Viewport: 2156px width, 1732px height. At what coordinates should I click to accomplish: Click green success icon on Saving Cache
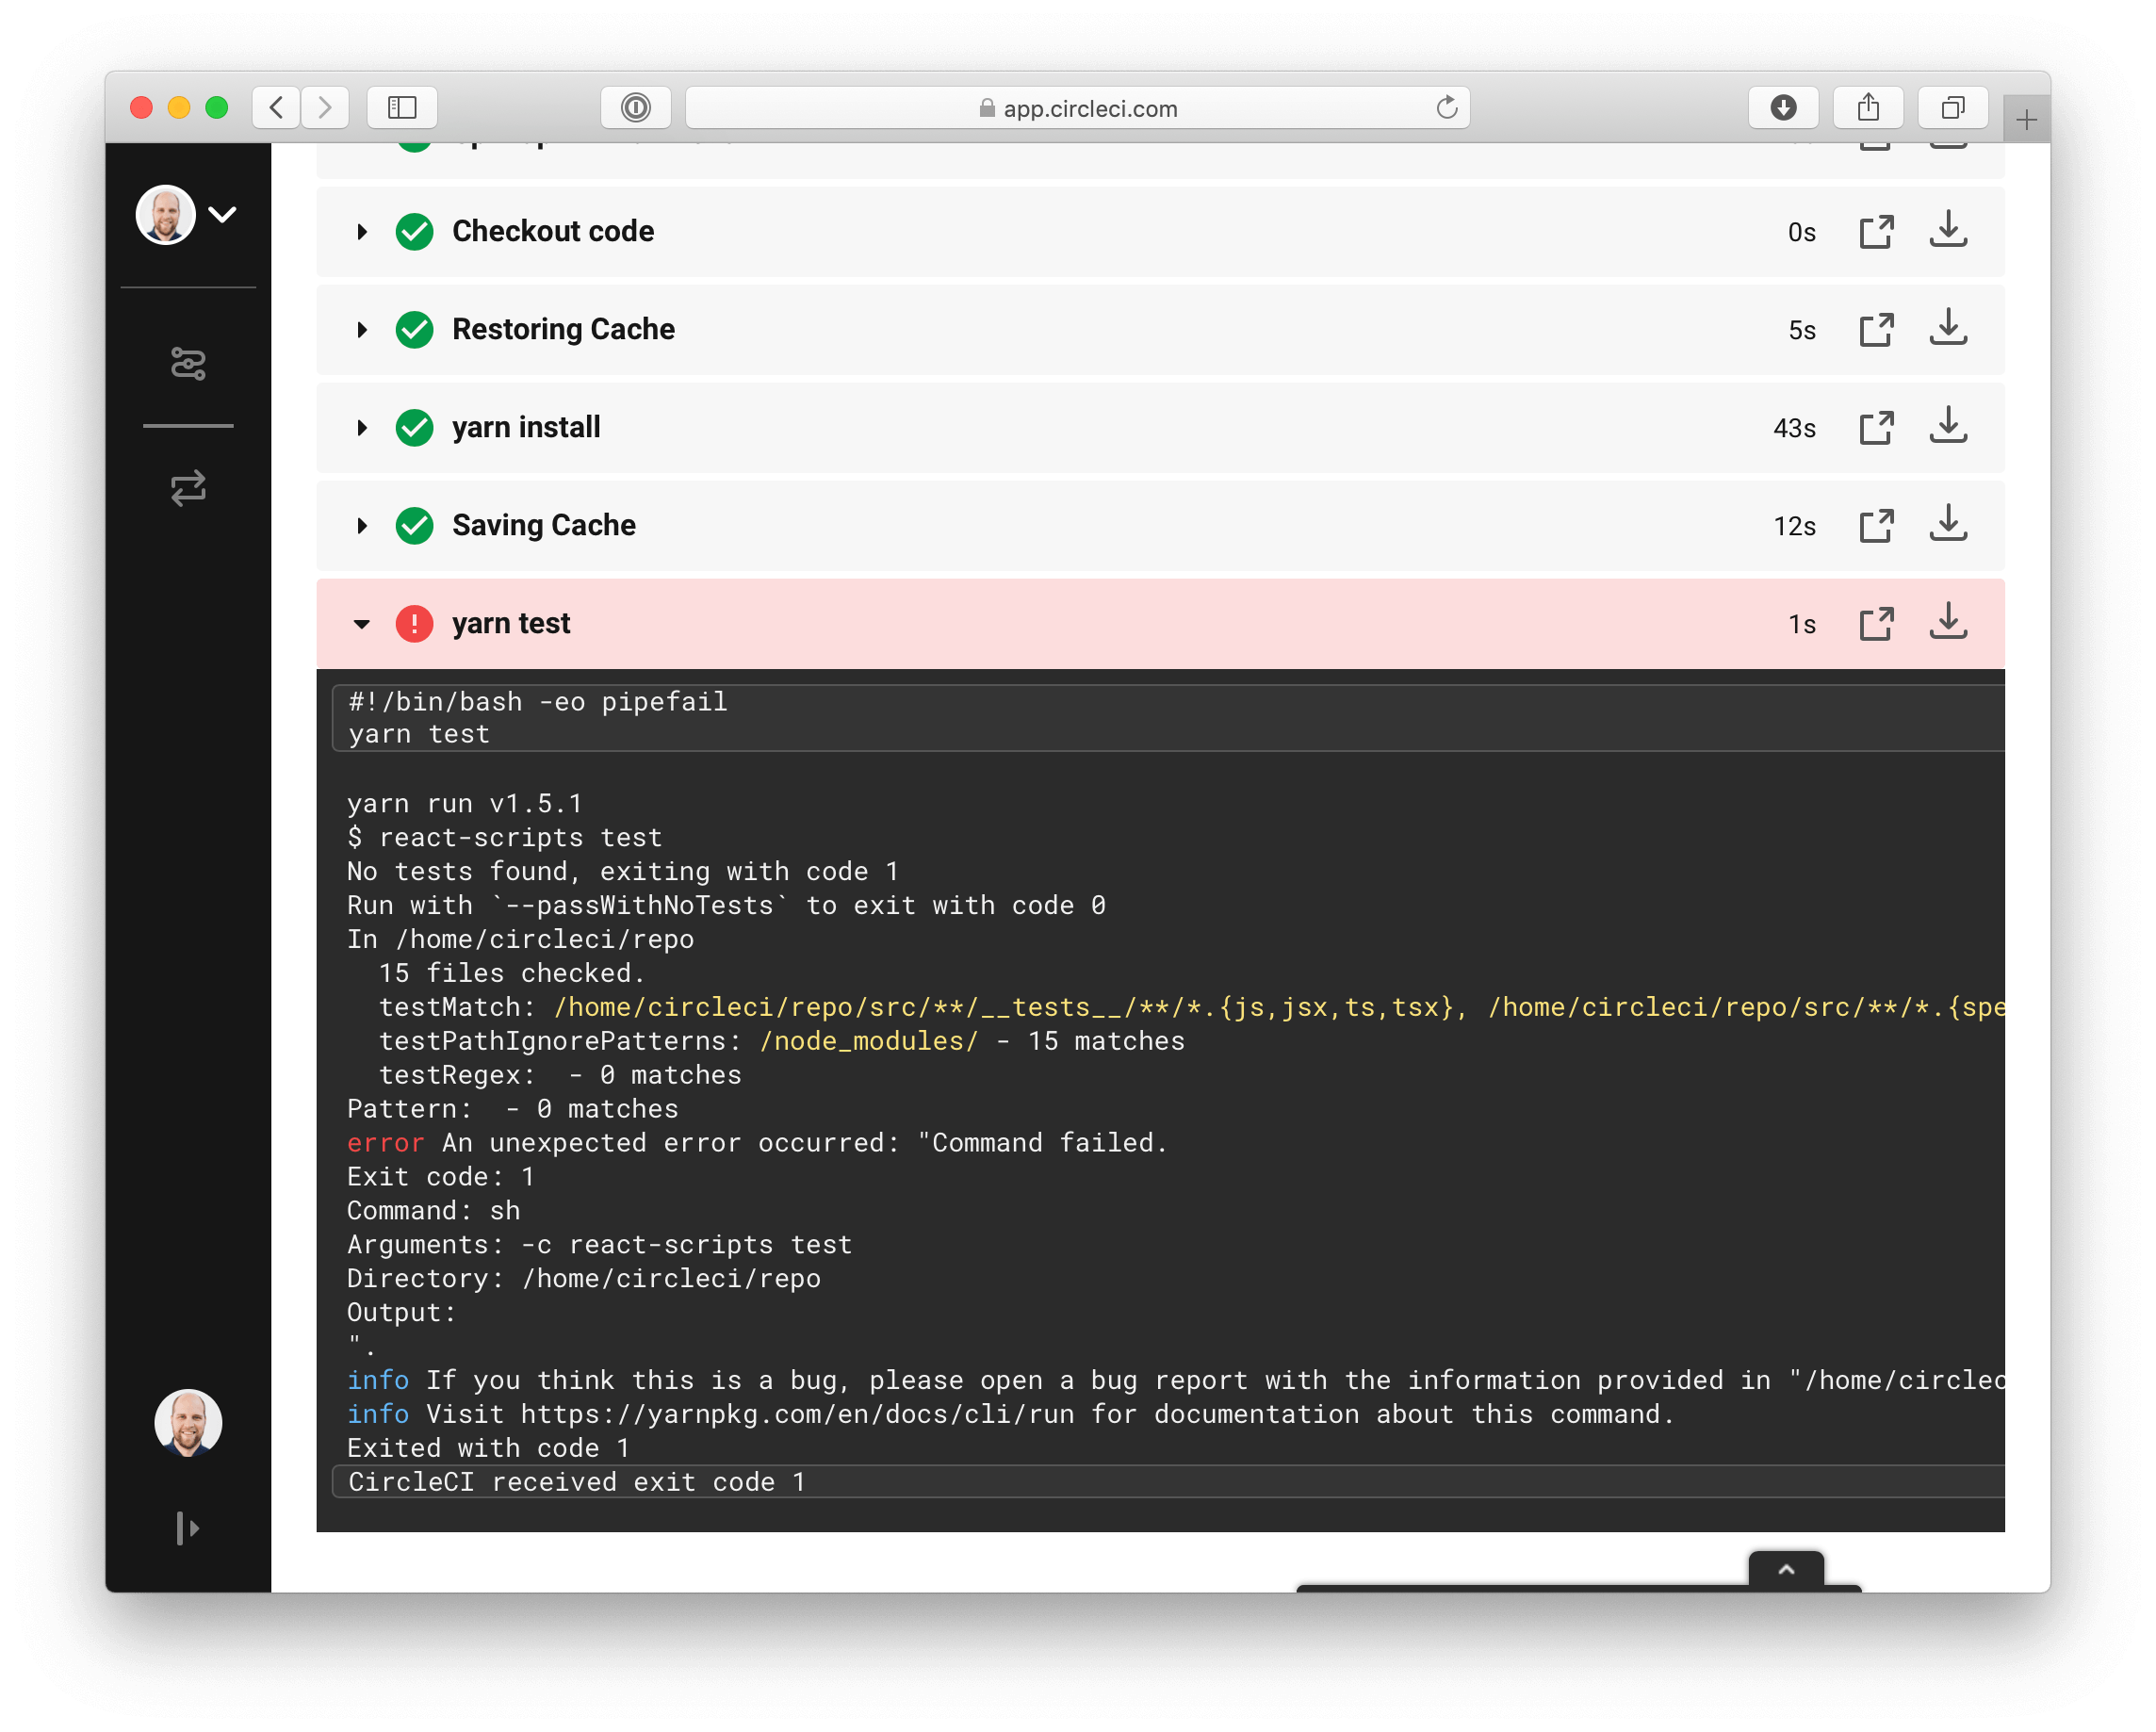pos(414,526)
